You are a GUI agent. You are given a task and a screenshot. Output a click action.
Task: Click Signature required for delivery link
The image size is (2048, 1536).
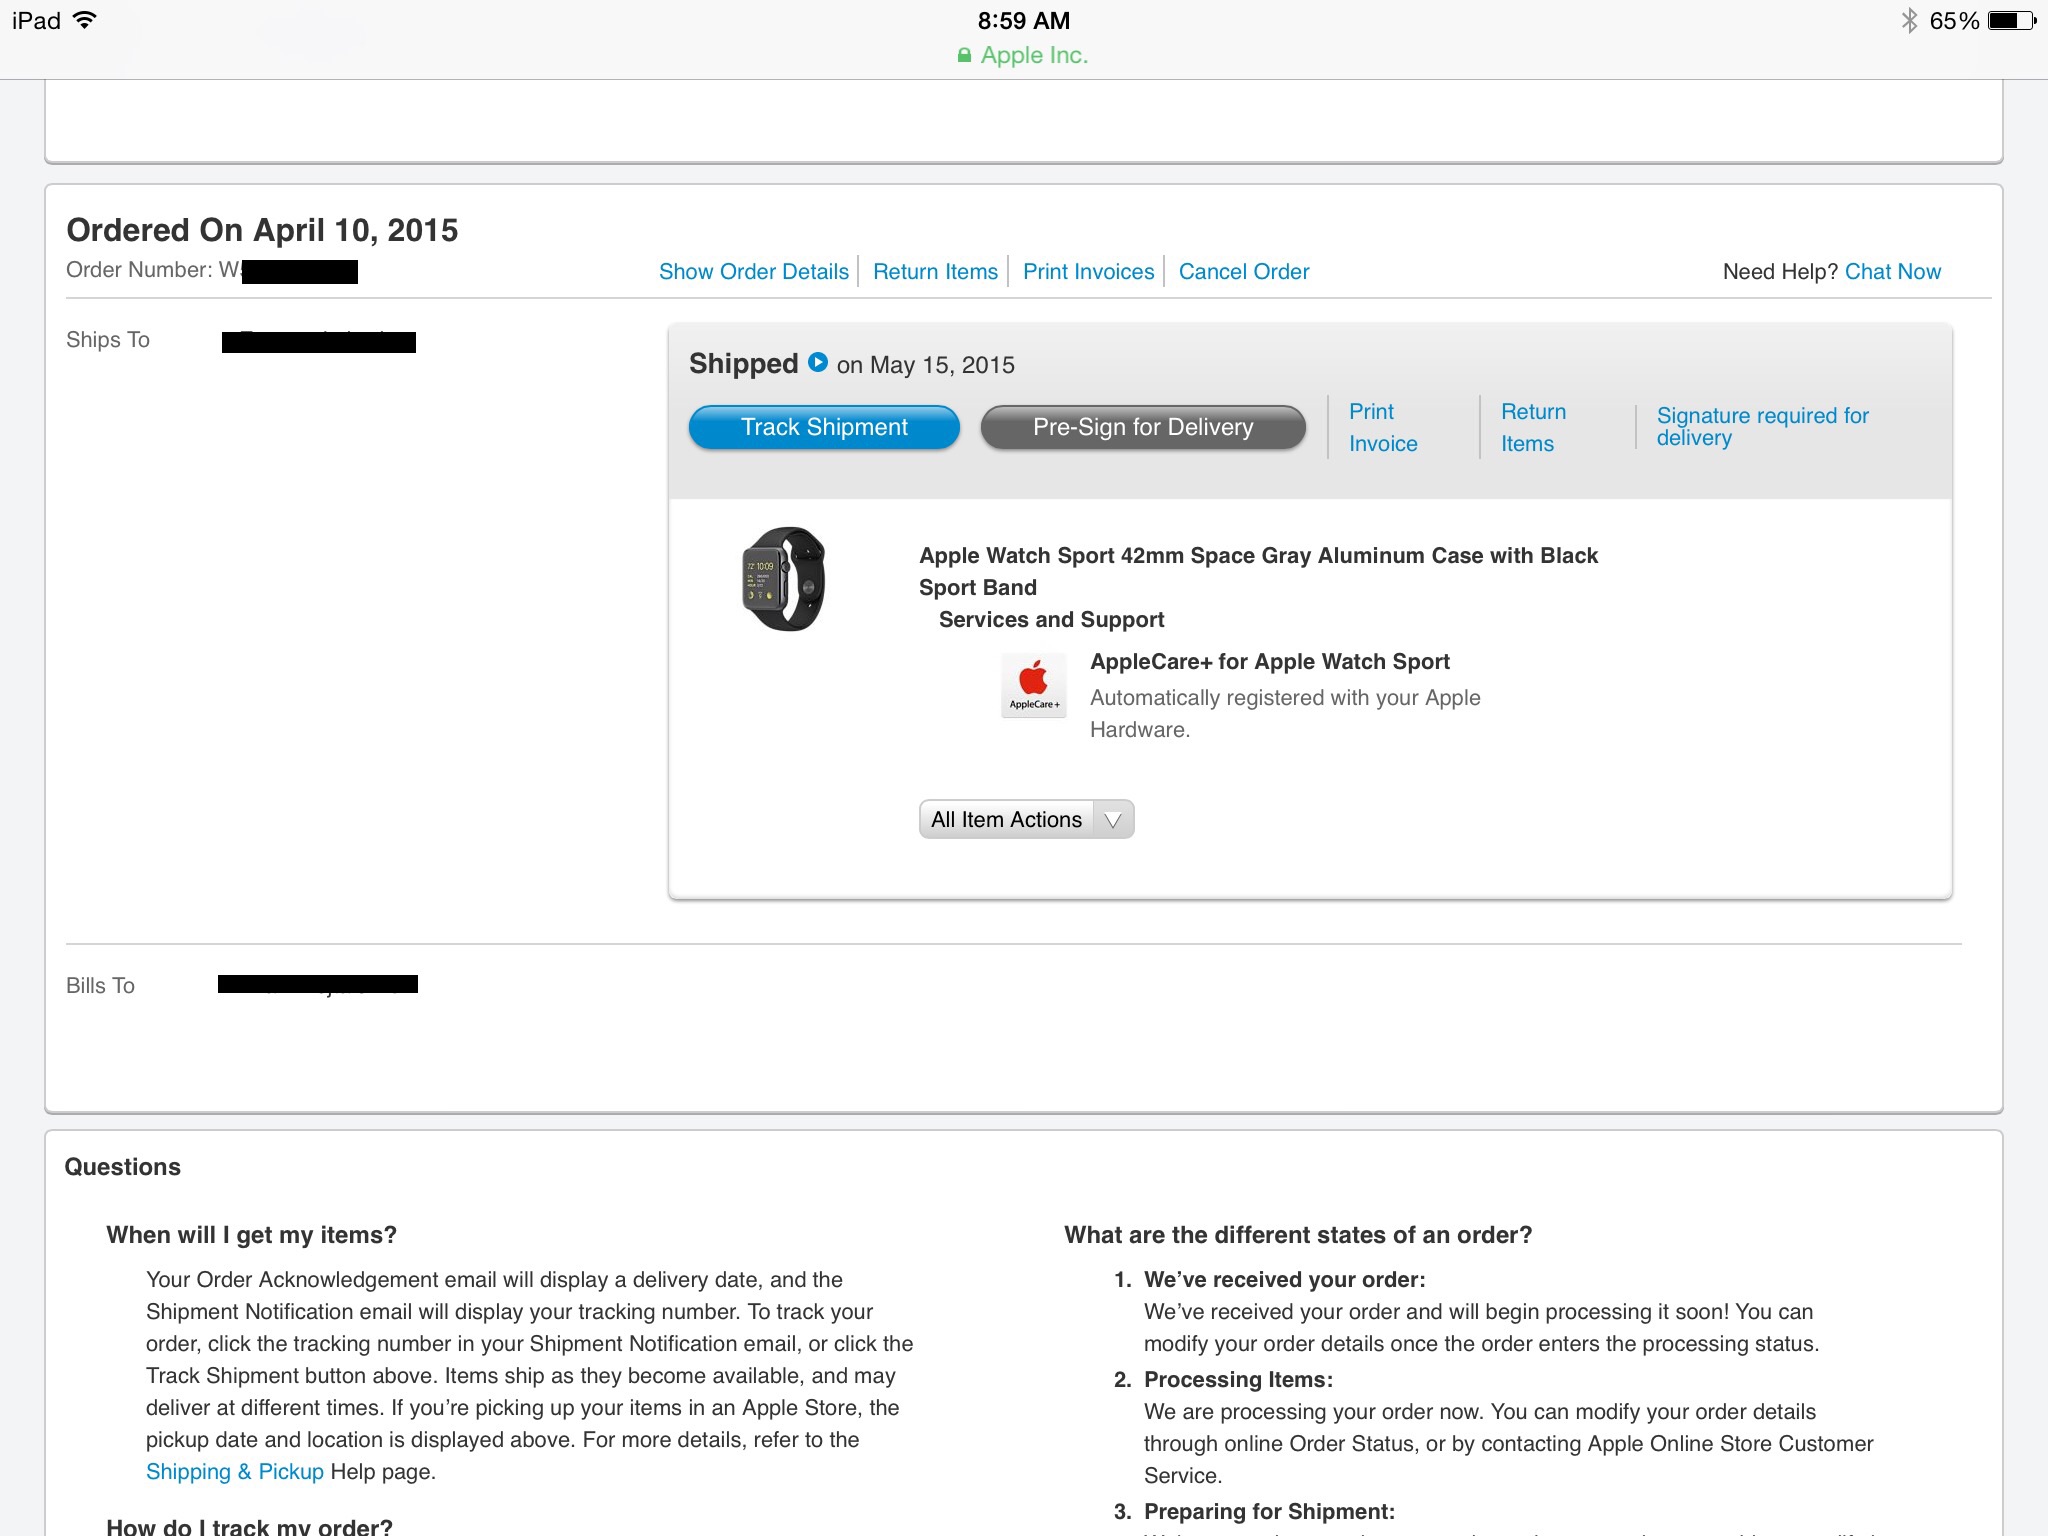[x=1762, y=427]
